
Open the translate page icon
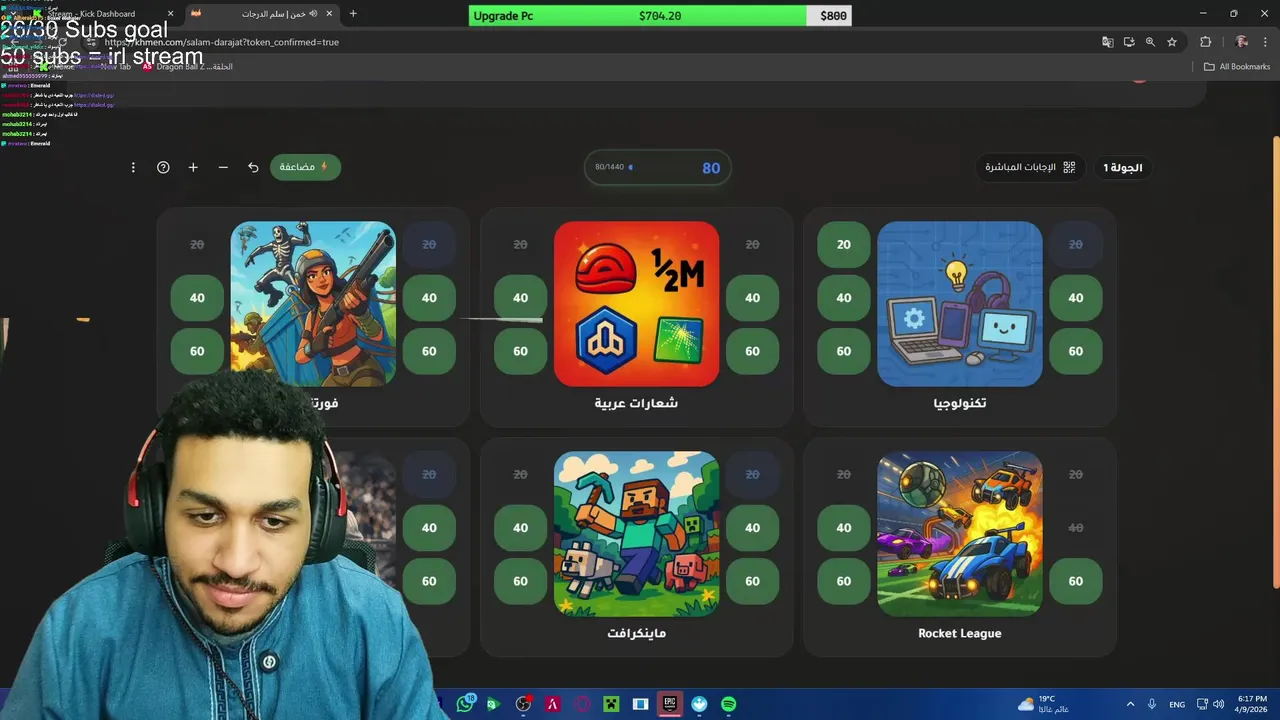point(1107,42)
